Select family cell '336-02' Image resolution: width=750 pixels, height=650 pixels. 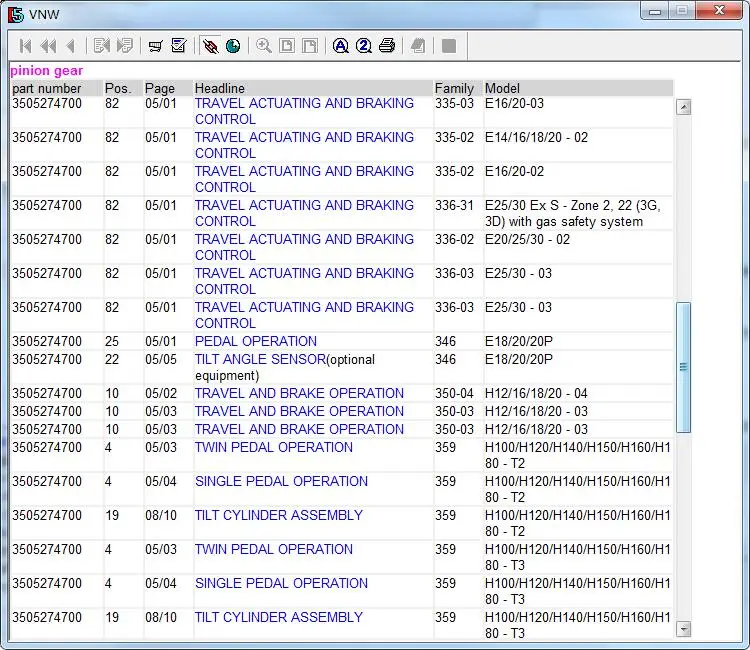coord(454,239)
